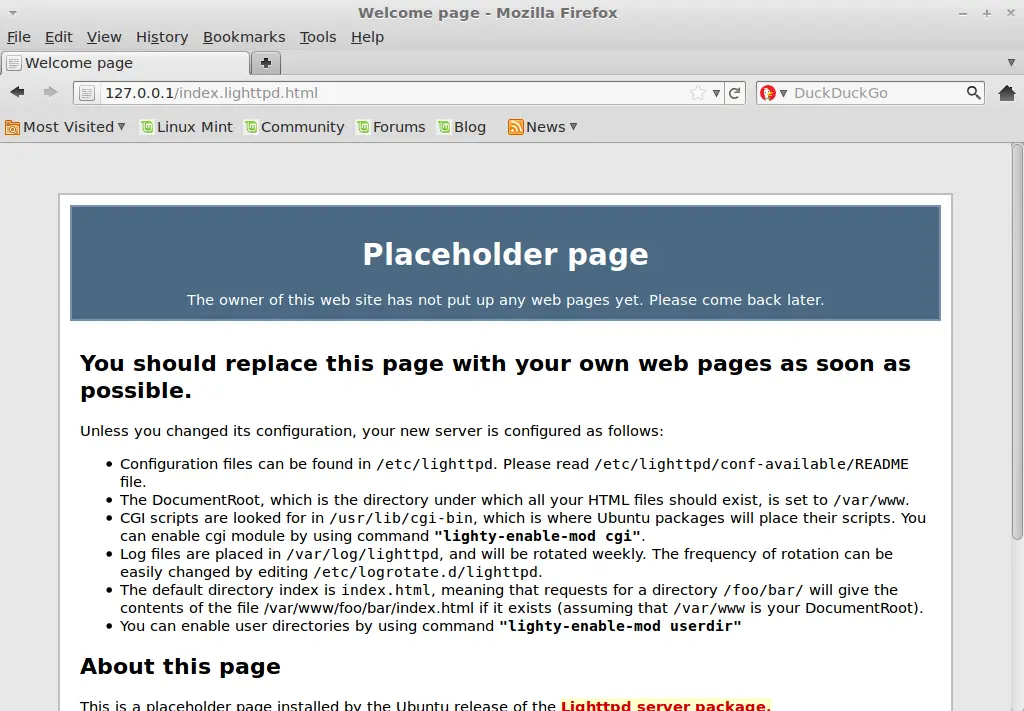Click the 'The default directory index' bullet text

pos(521,599)
